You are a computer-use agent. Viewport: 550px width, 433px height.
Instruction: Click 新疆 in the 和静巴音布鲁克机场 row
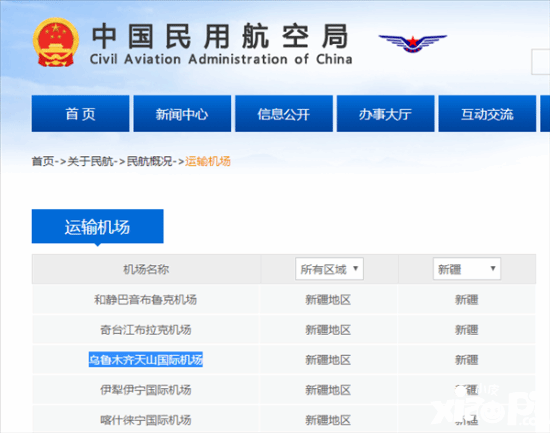[467, 300]
